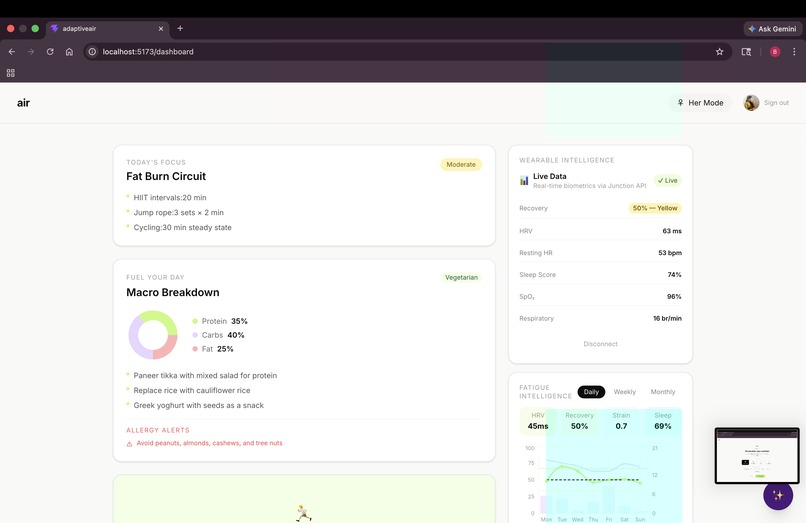The image size is (806, 523).
Task: Click the air logo
Action: pos(24,103)
